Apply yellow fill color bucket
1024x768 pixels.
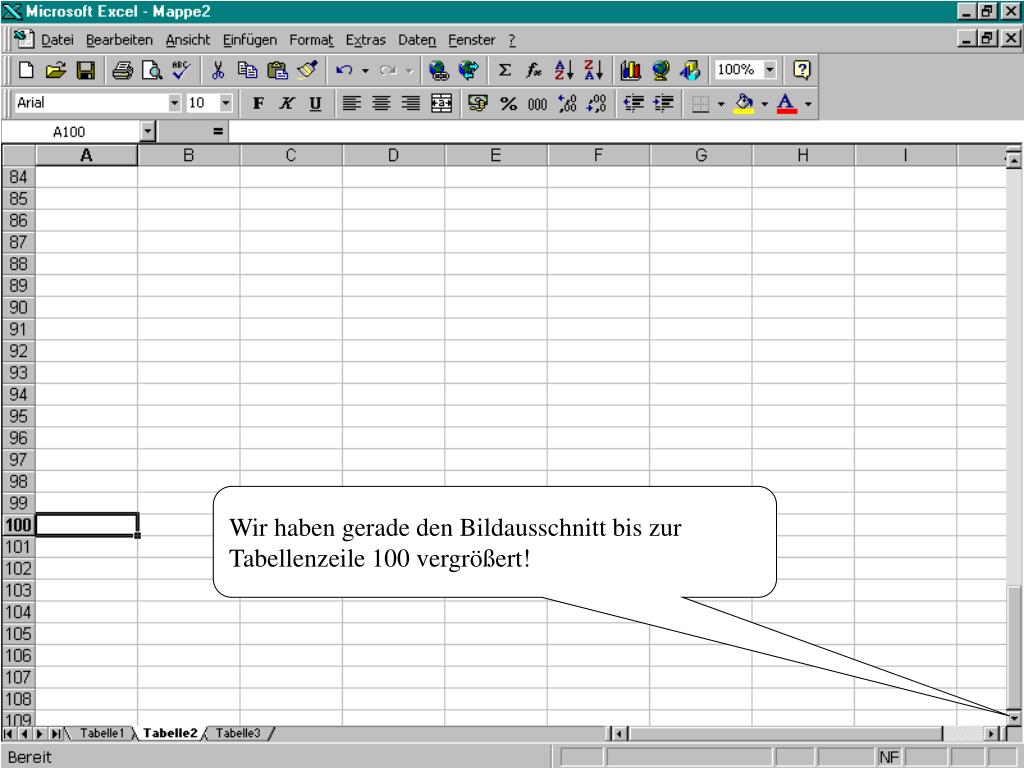pyautogui.click(x=744, y=103)
